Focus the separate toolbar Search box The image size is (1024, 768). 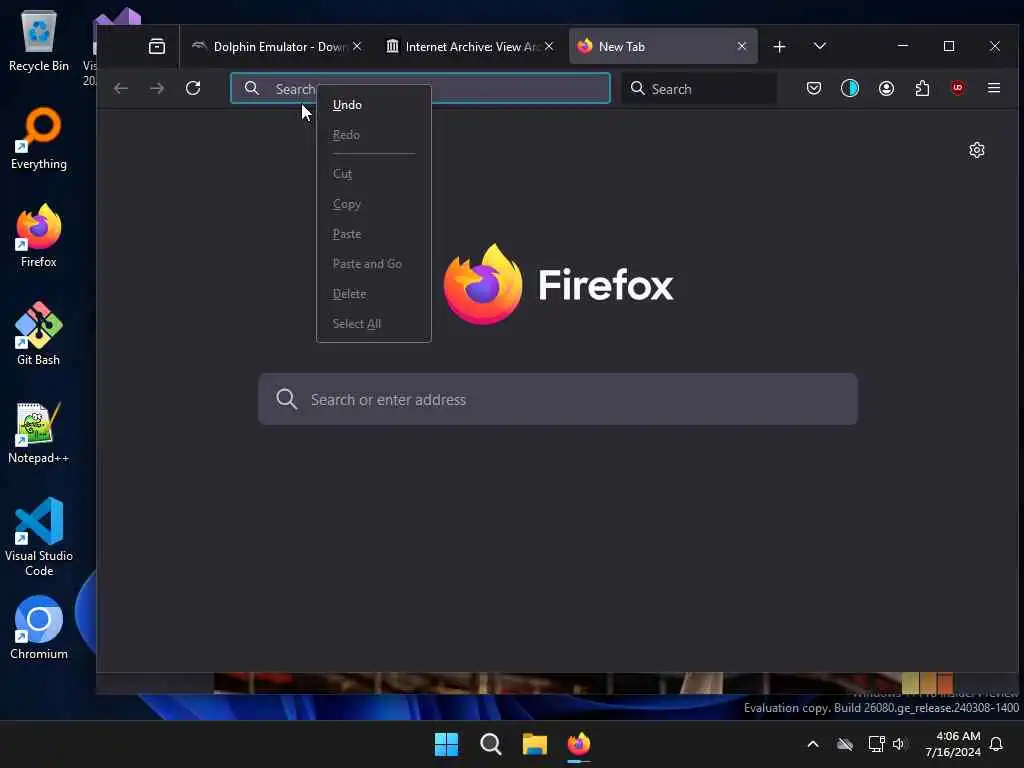click(699, 89)
